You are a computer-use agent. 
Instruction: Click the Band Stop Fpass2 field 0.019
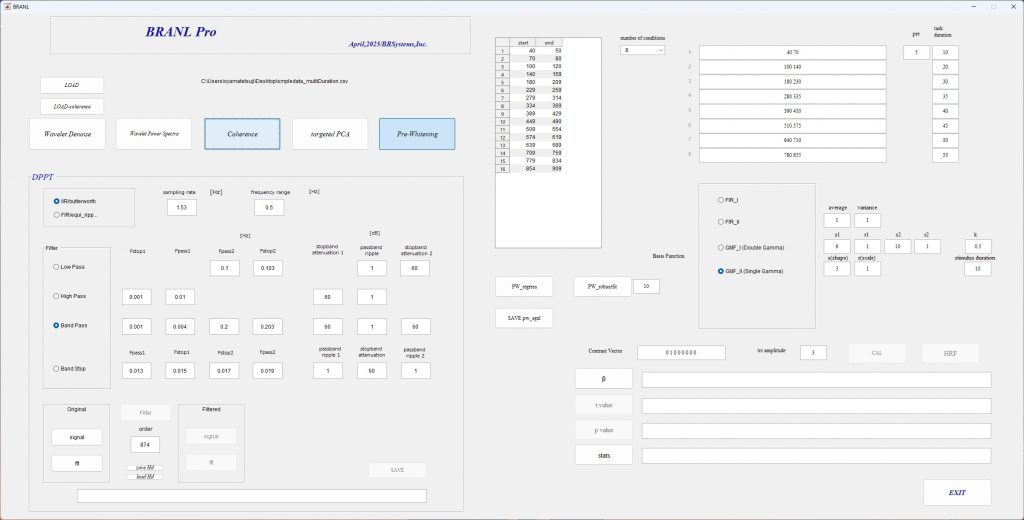click(268, 371)
